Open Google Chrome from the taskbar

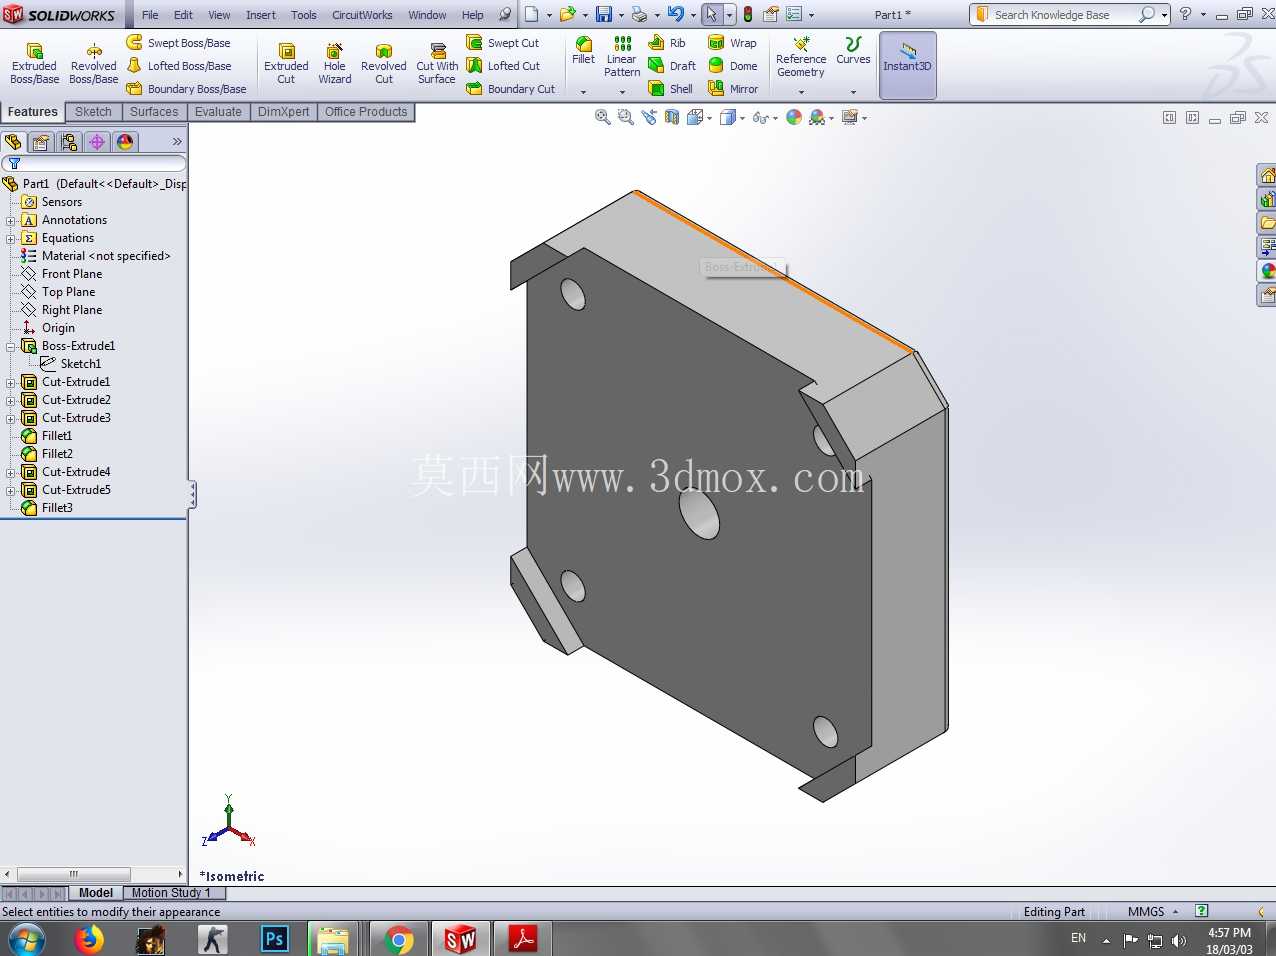click(398, 939)
